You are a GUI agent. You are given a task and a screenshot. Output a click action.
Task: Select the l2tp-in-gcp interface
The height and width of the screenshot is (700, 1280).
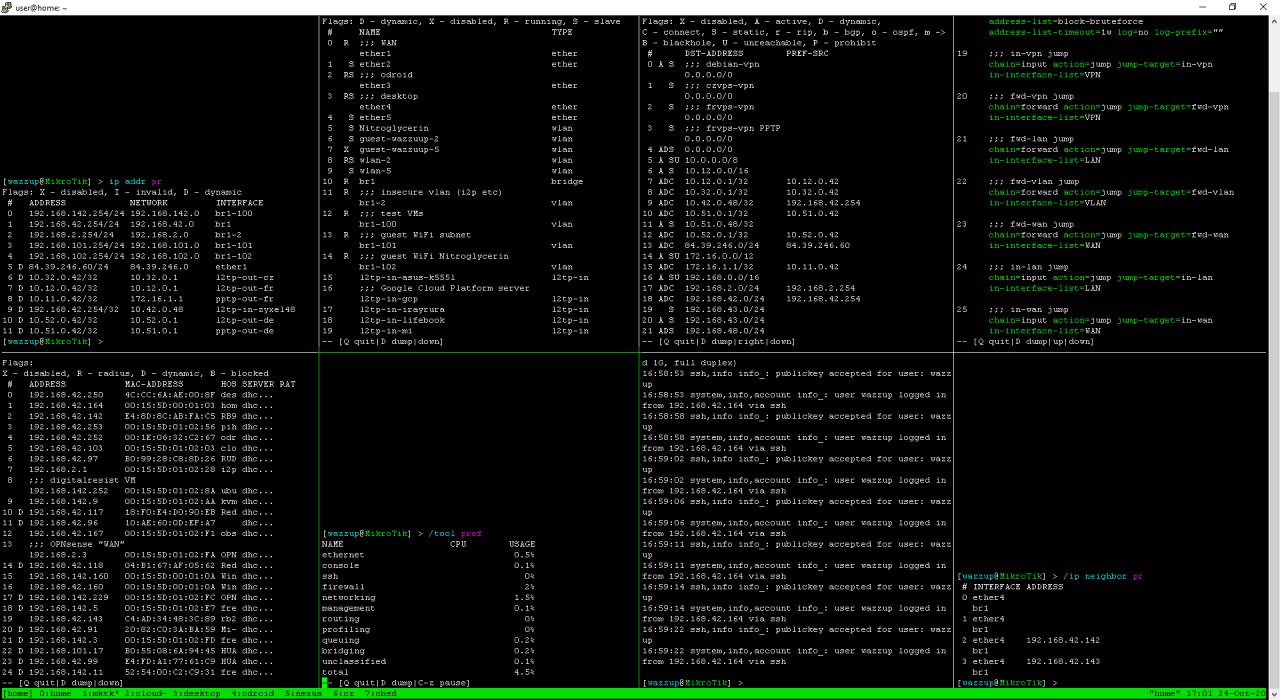pyautogui.click(x=388, y=299)
